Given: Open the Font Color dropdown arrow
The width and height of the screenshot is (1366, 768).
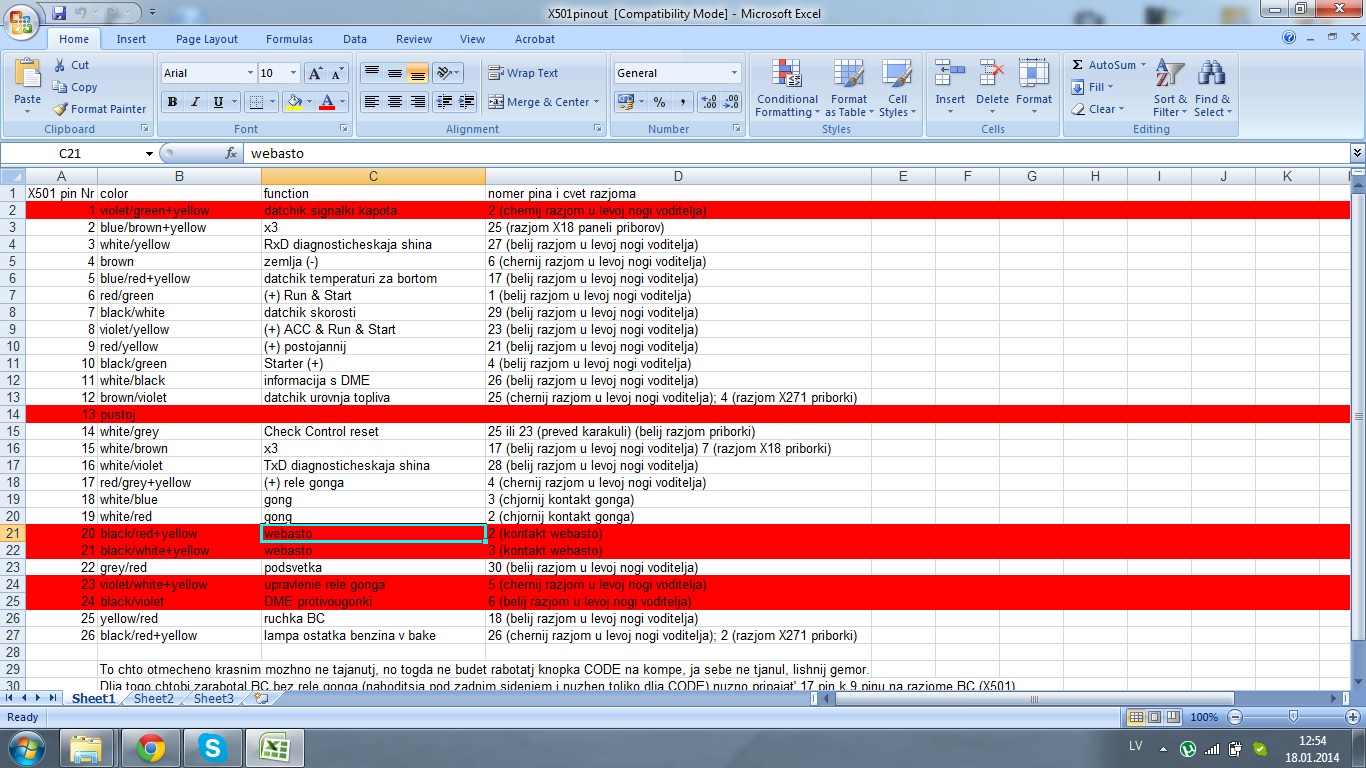Looking at the screenshot, I should point(342,102).
